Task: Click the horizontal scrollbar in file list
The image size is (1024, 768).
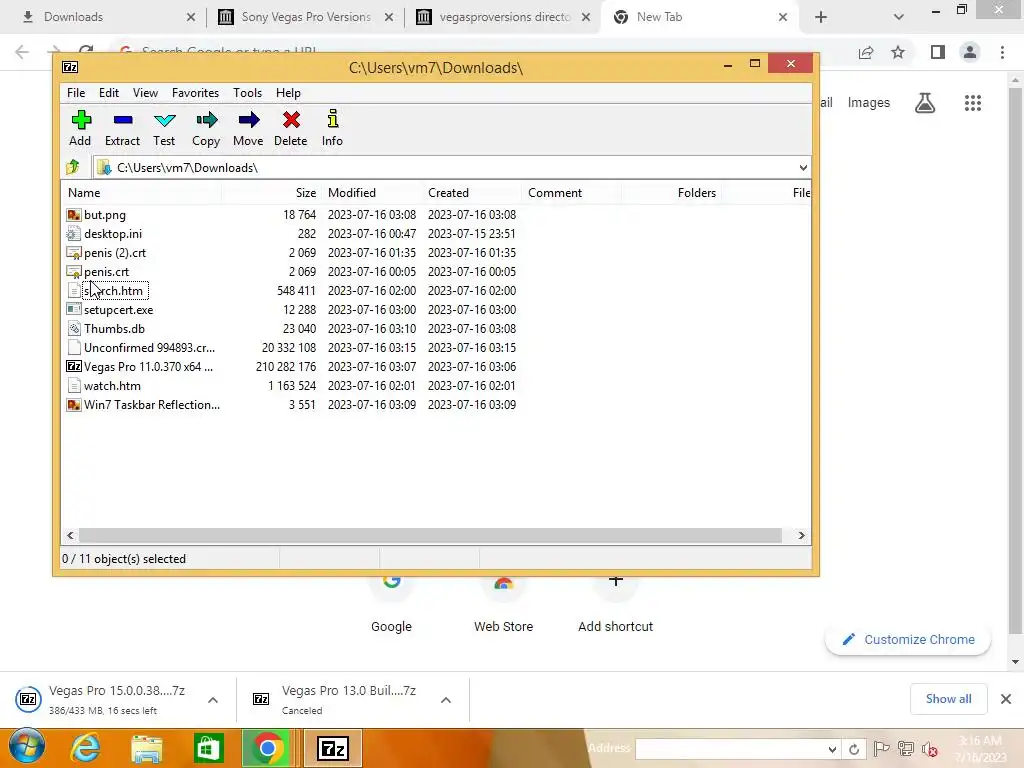Action: pyautogui.click(x=430, y=536)
